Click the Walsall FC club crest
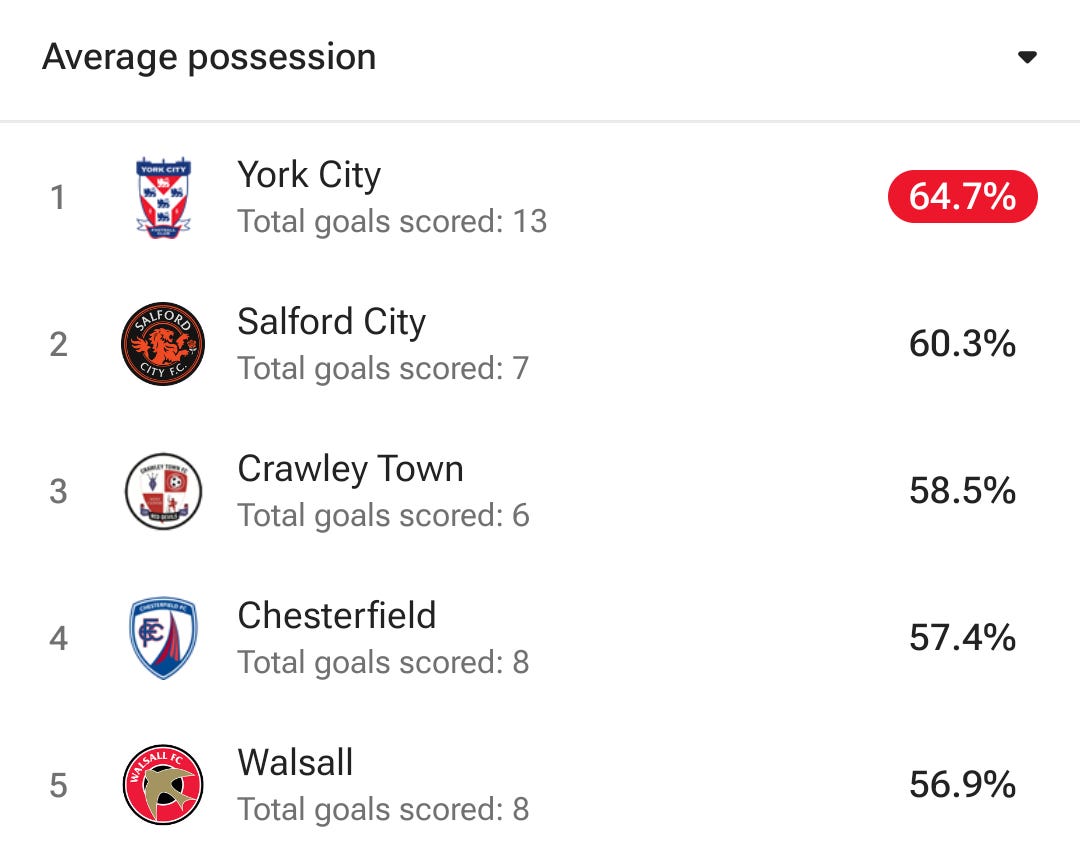Viewport: 1080px width, 854px height. [163, 784]
